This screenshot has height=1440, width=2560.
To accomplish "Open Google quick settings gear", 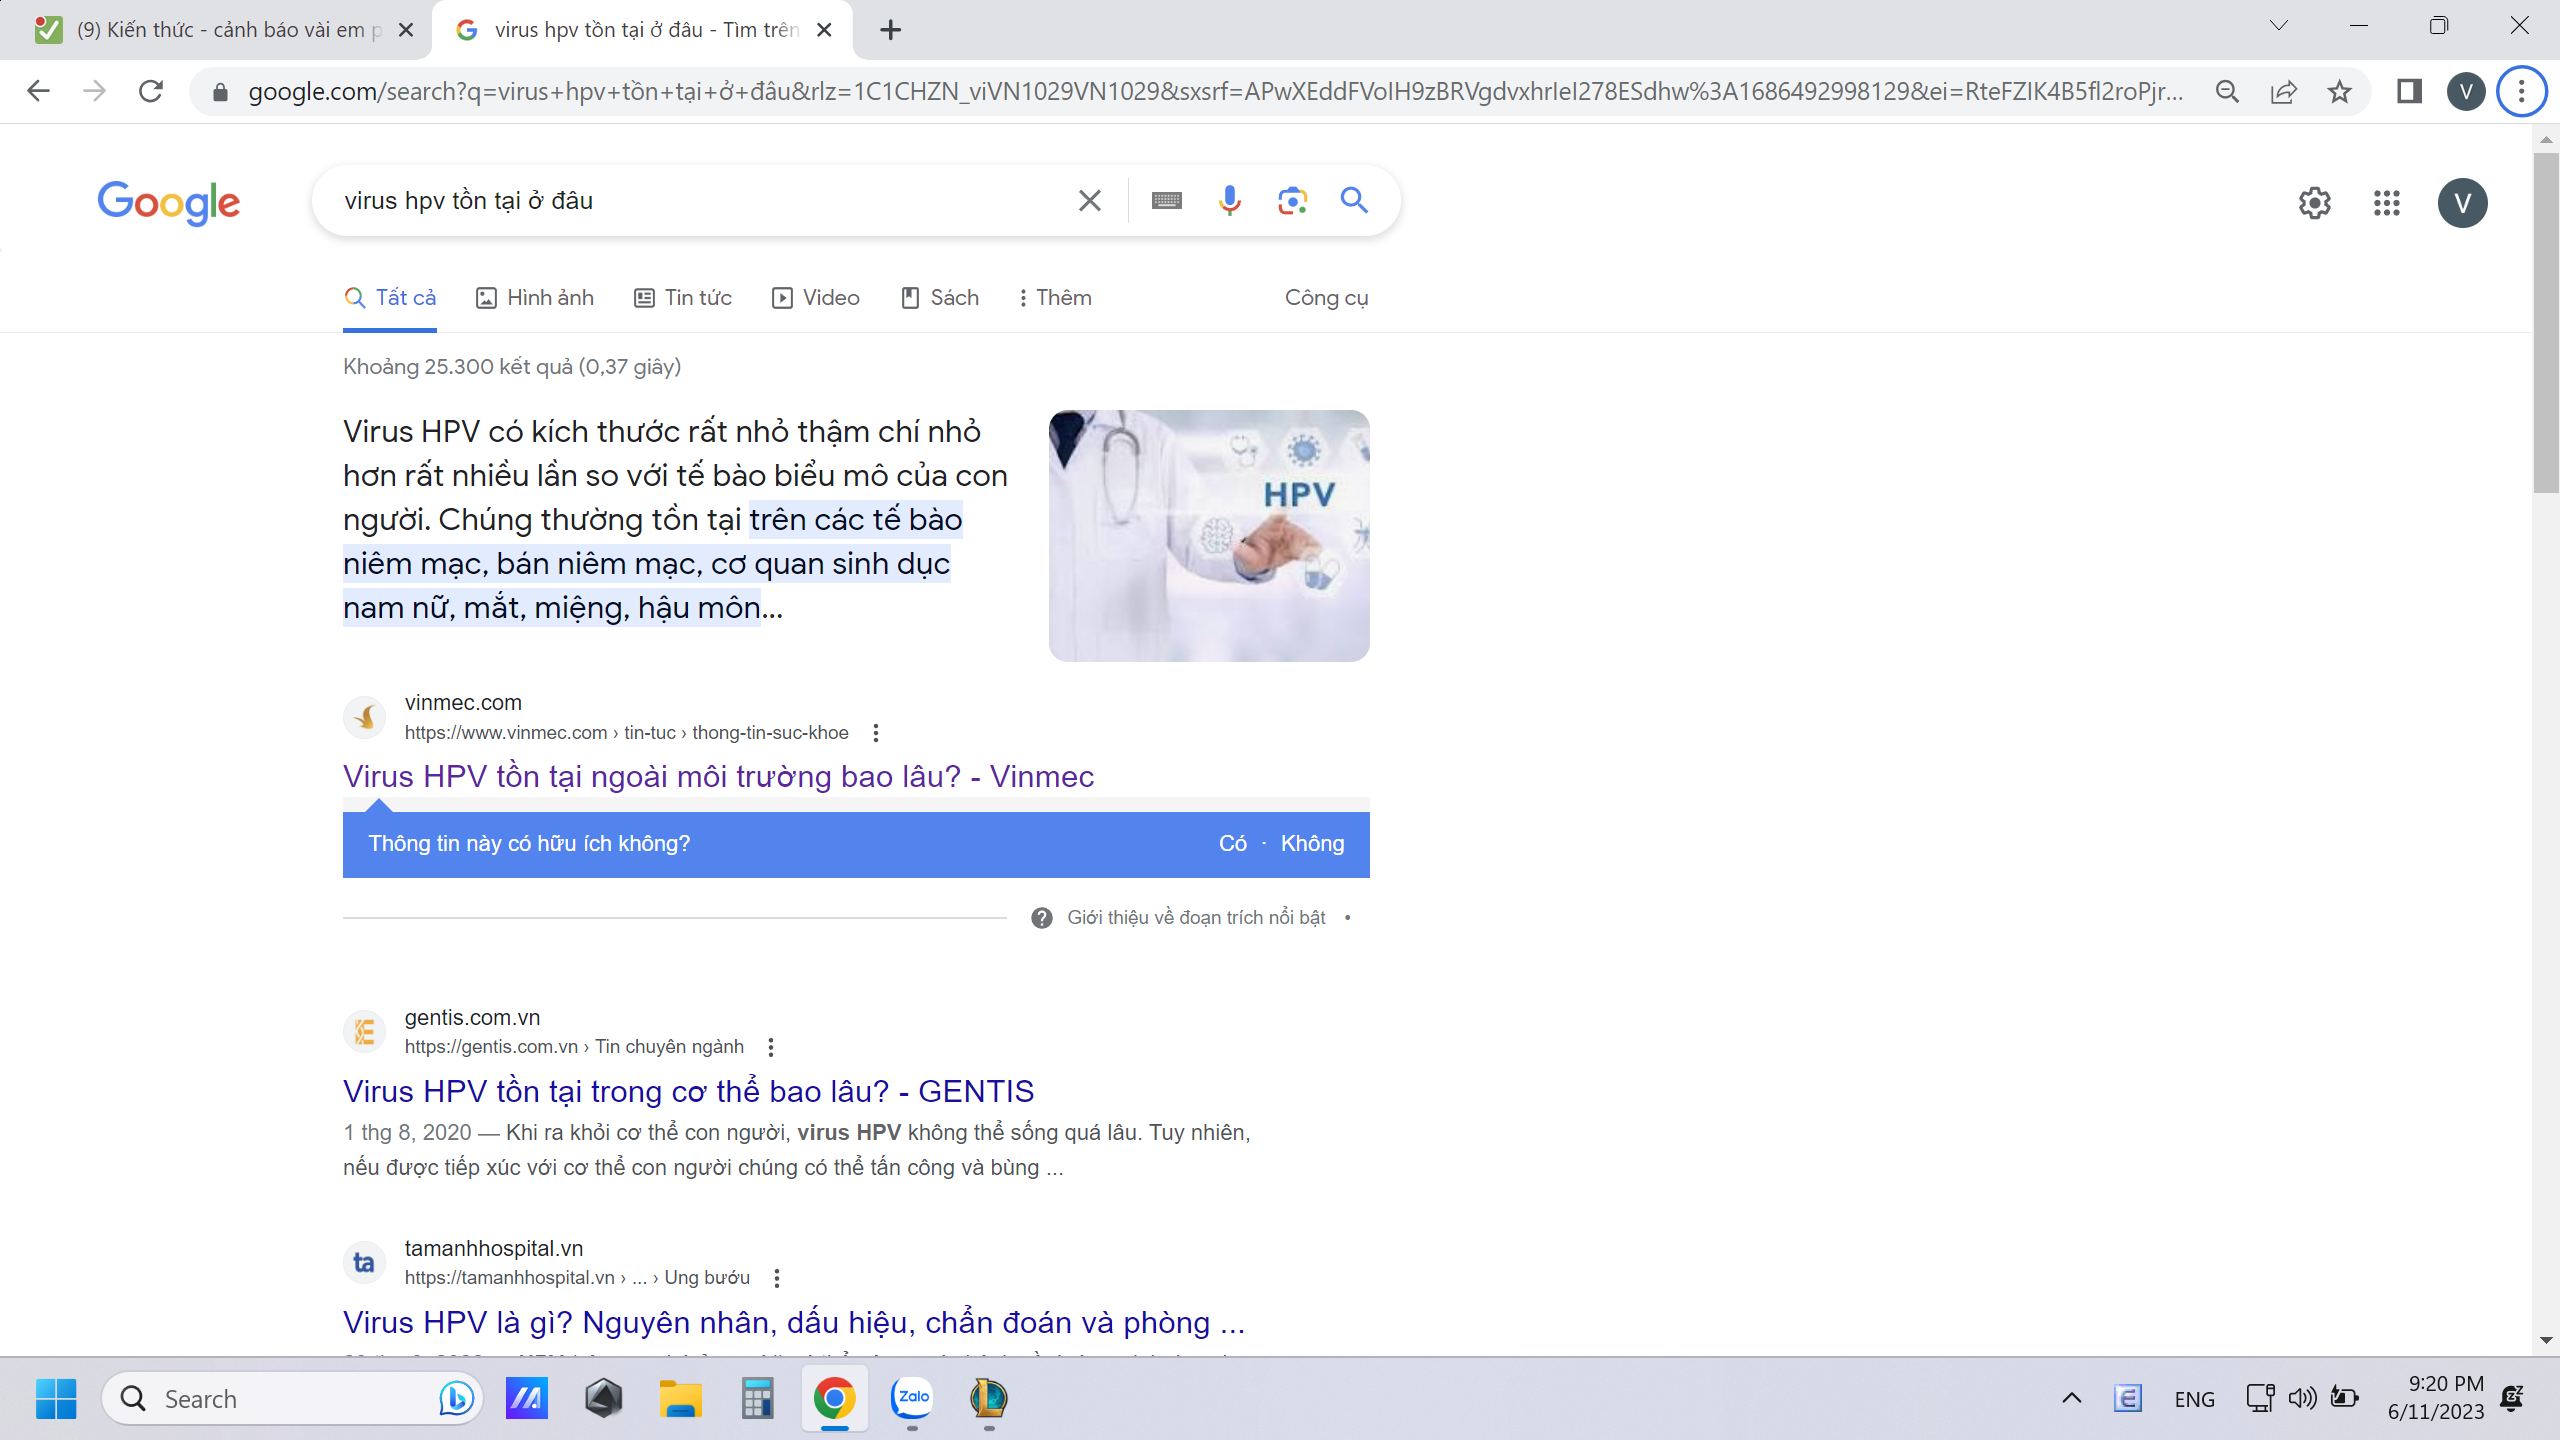I will pos(2314,203).
